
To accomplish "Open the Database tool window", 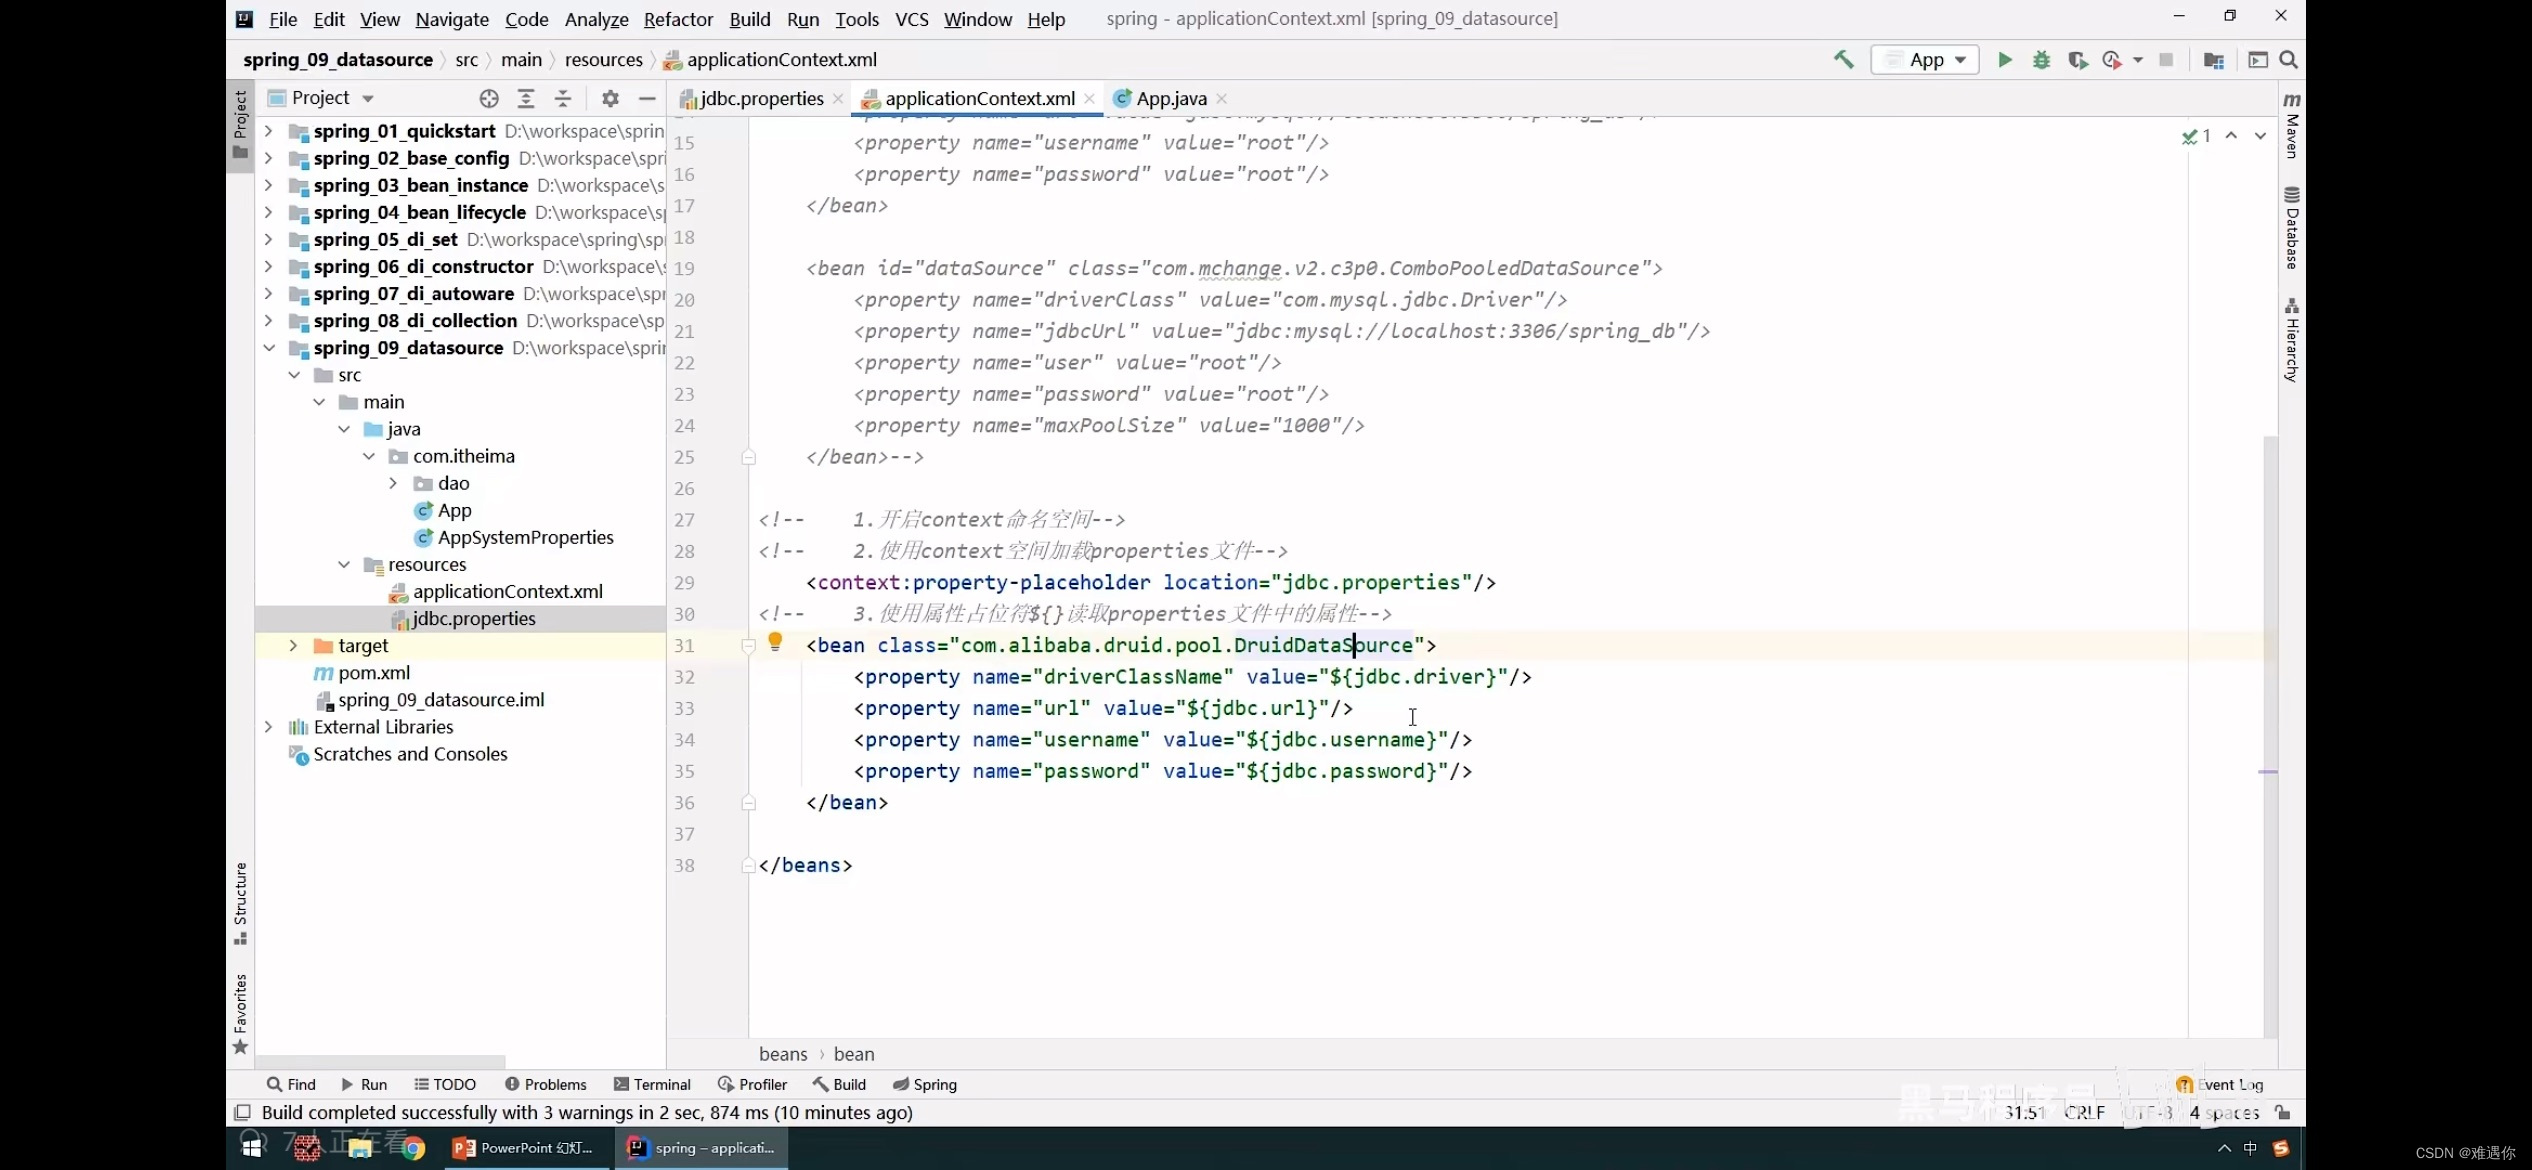I will pyautogui.click(x=2292, y=228).
